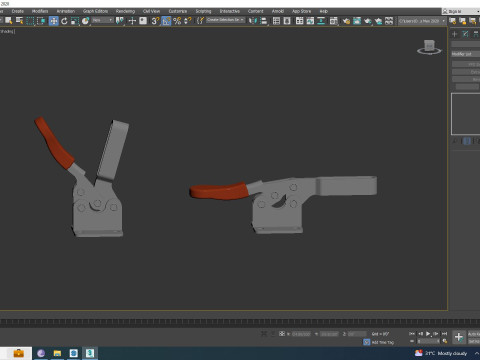Open the Curve Editor icon
The height and width of the screenshot is (360, 480).
(310, 21)
